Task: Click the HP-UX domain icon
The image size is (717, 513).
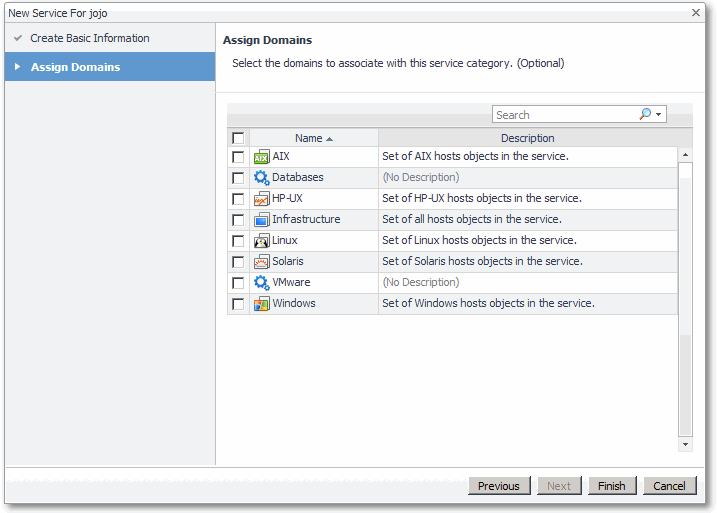Action: coord(261,199)
